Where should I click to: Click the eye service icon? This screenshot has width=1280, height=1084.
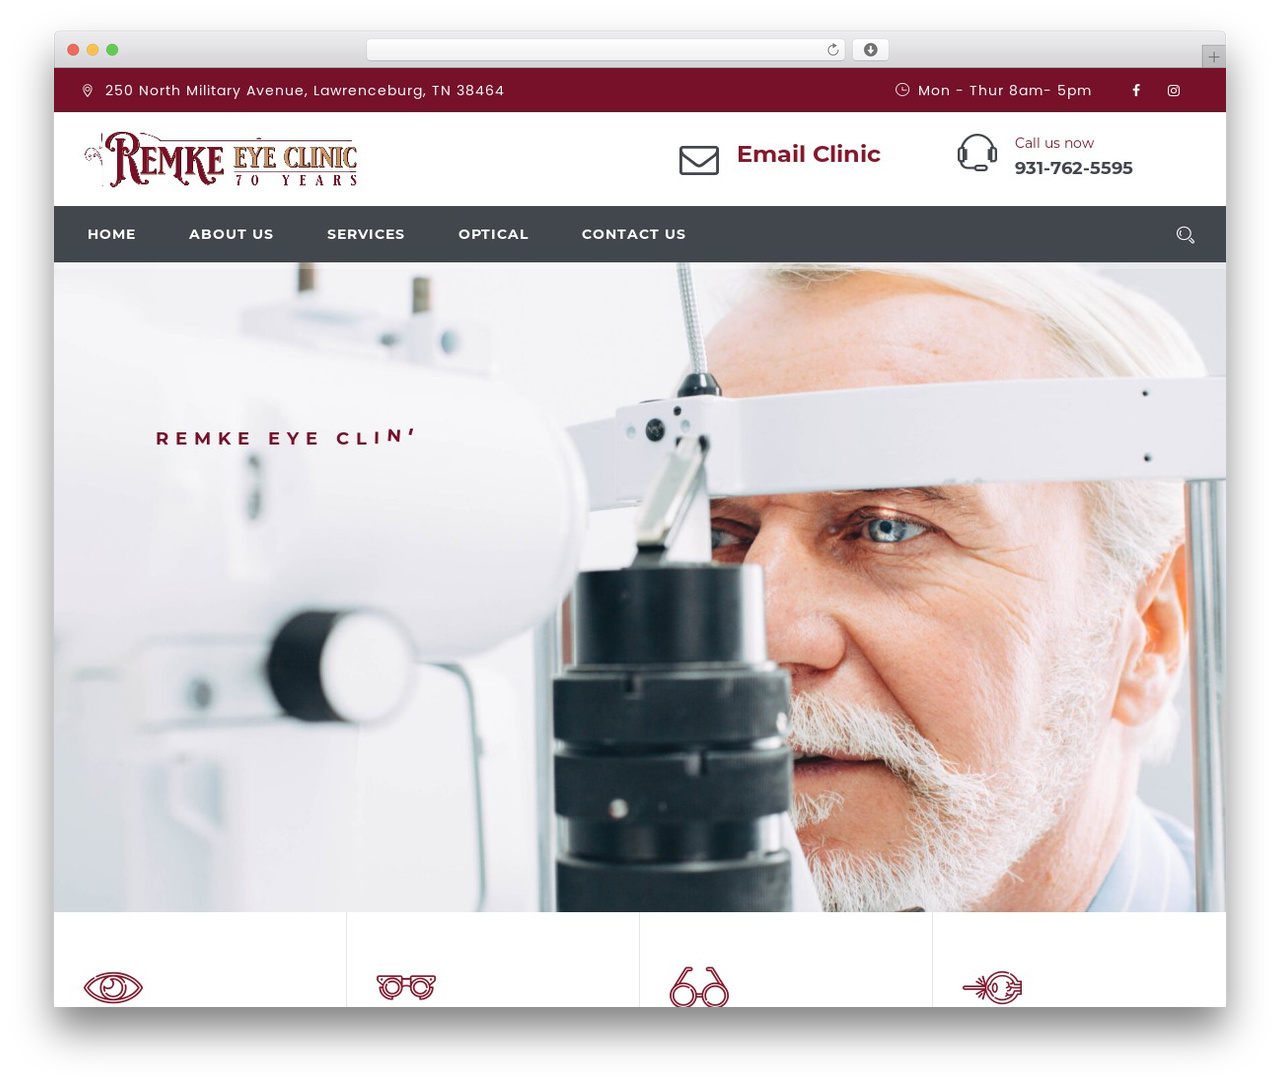click(x=113, y=988)
